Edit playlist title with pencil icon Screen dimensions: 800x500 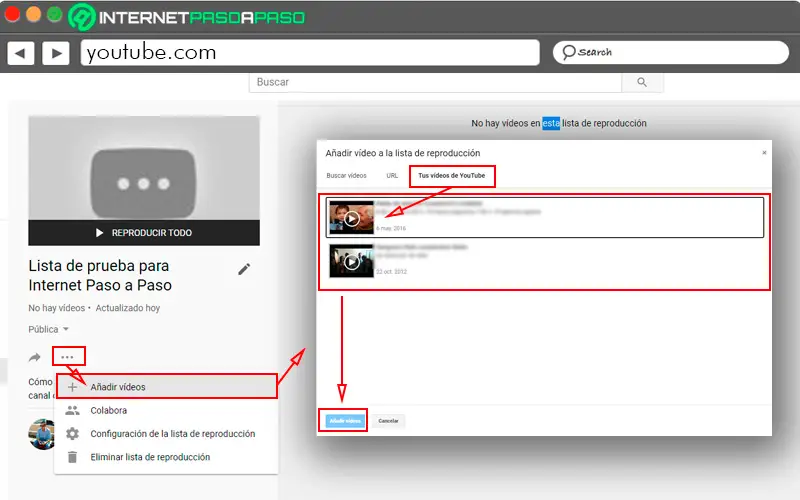(x=244, y=269)
